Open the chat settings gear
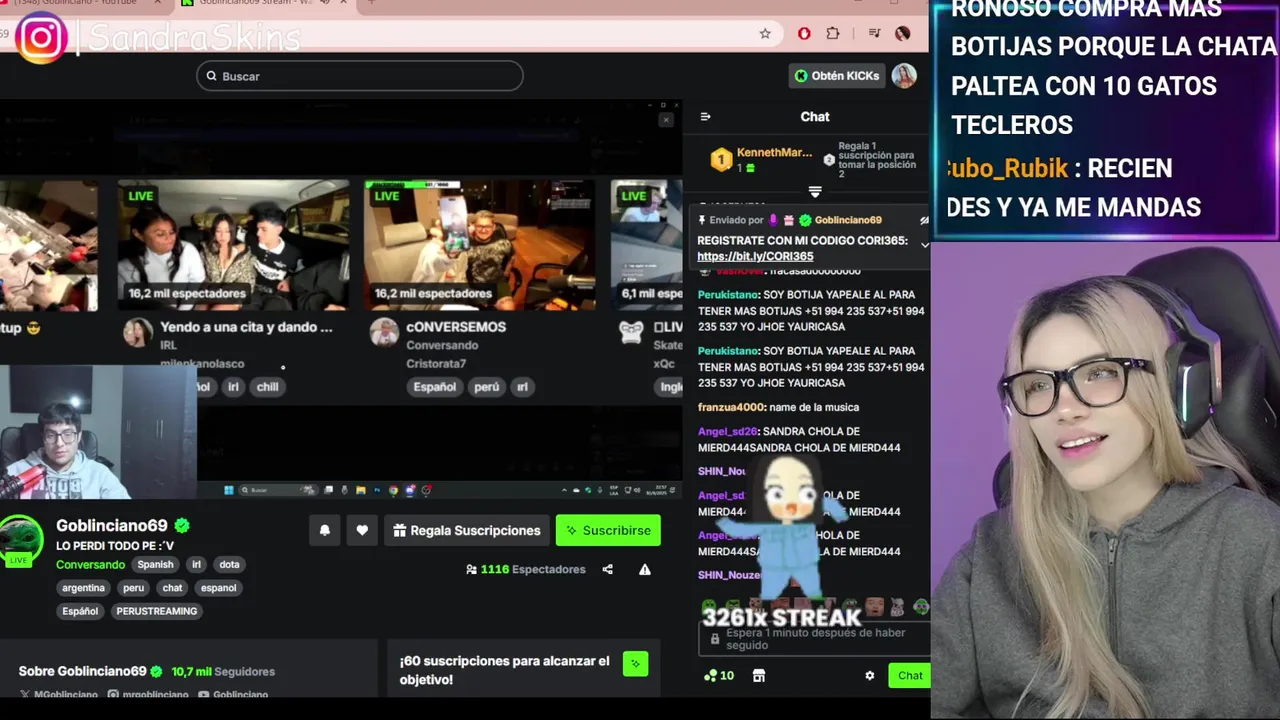Image resolution: width=1280 pixels, height=720 pixels. click(x=869, y=676)
